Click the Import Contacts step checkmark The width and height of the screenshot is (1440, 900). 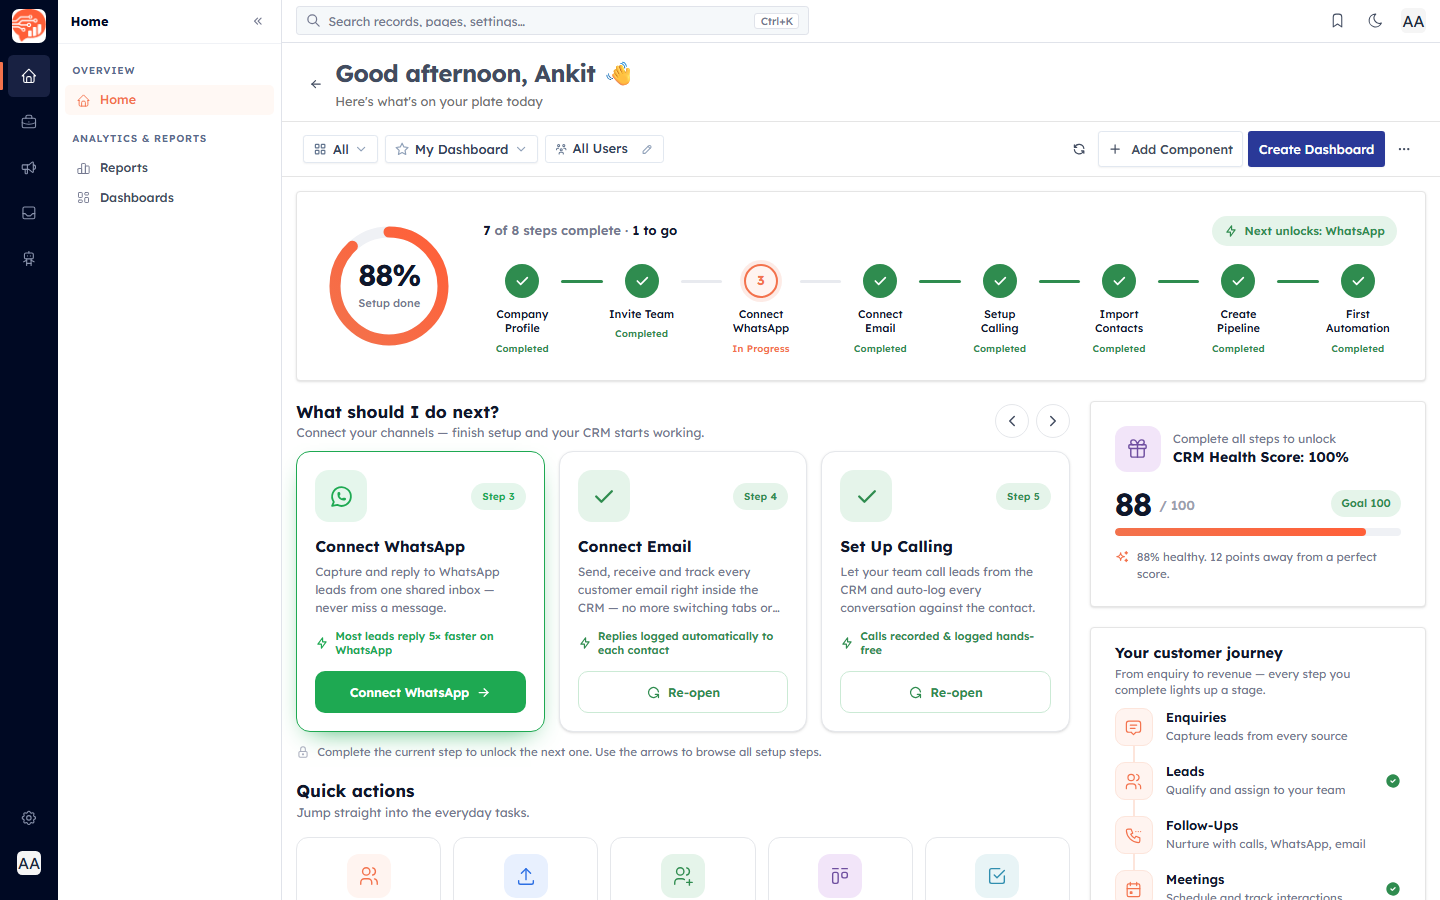click(1119, 281)
